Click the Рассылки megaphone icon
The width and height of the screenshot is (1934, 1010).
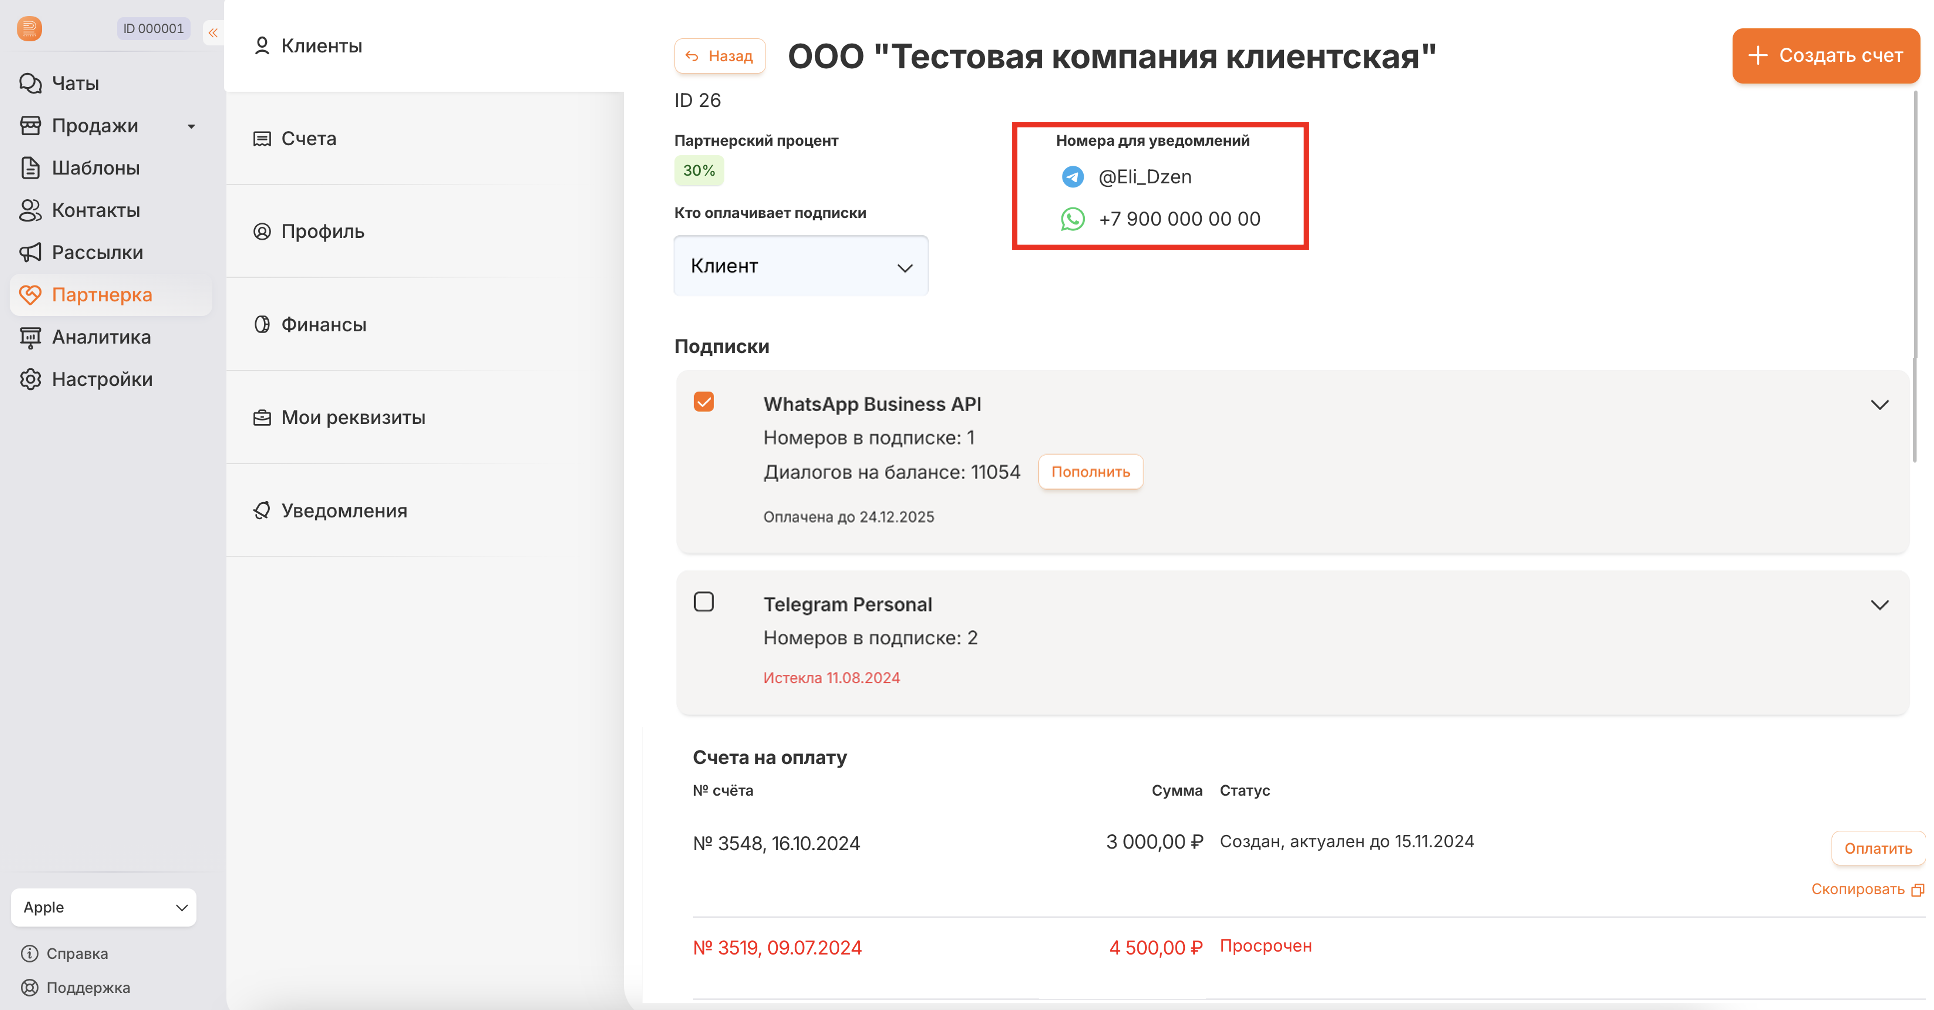pos(31,252)
